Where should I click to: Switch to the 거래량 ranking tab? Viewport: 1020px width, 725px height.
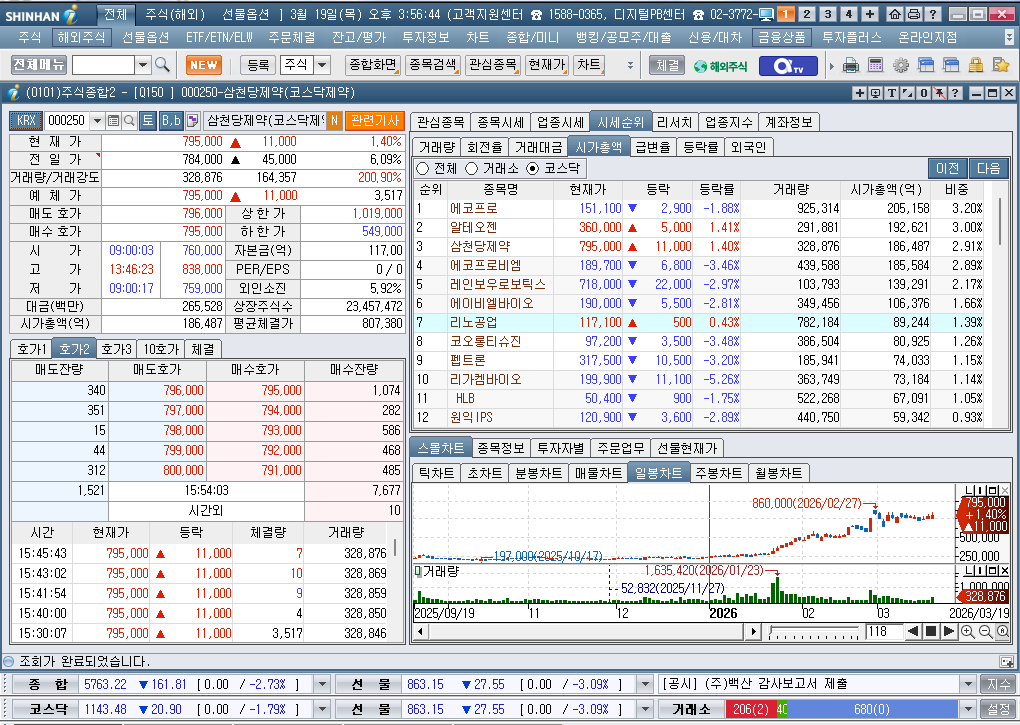[x=436, y=148]
